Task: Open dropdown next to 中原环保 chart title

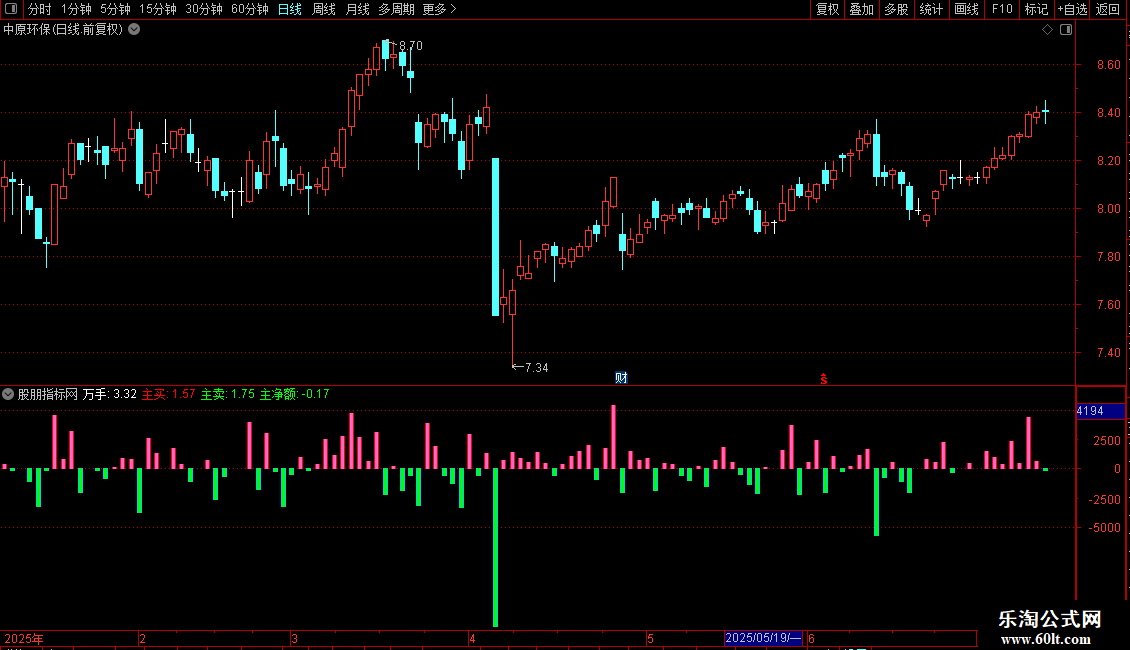Action: click(134, 30)
